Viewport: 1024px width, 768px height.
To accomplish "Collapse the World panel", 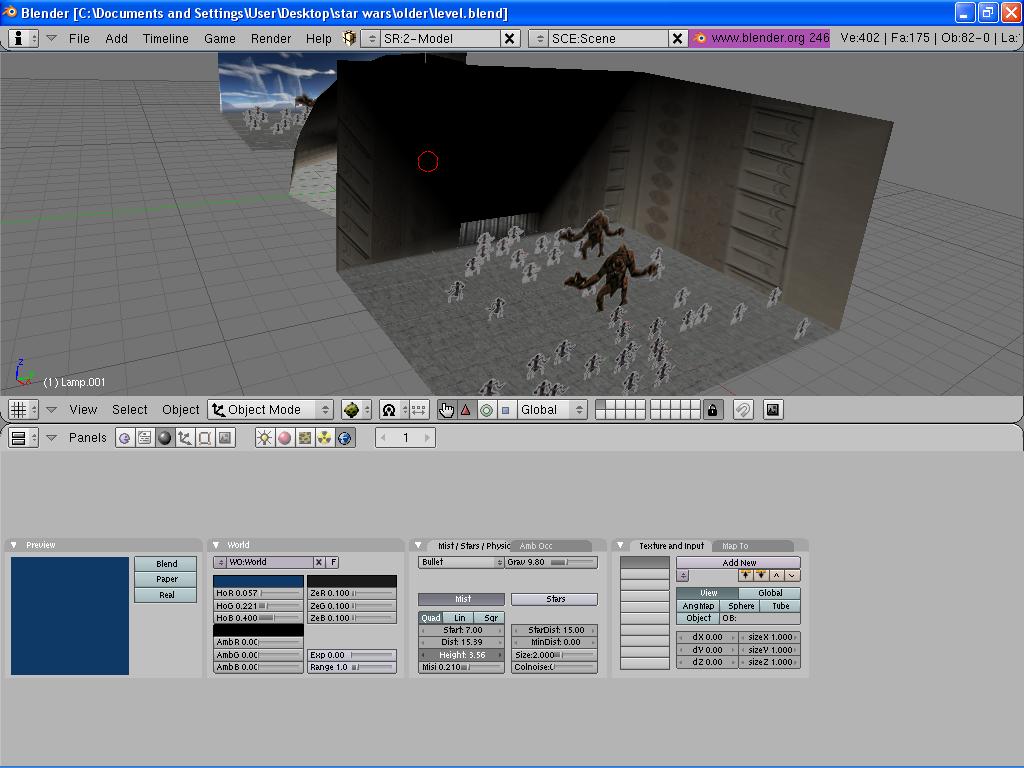I will pos(216,545).
